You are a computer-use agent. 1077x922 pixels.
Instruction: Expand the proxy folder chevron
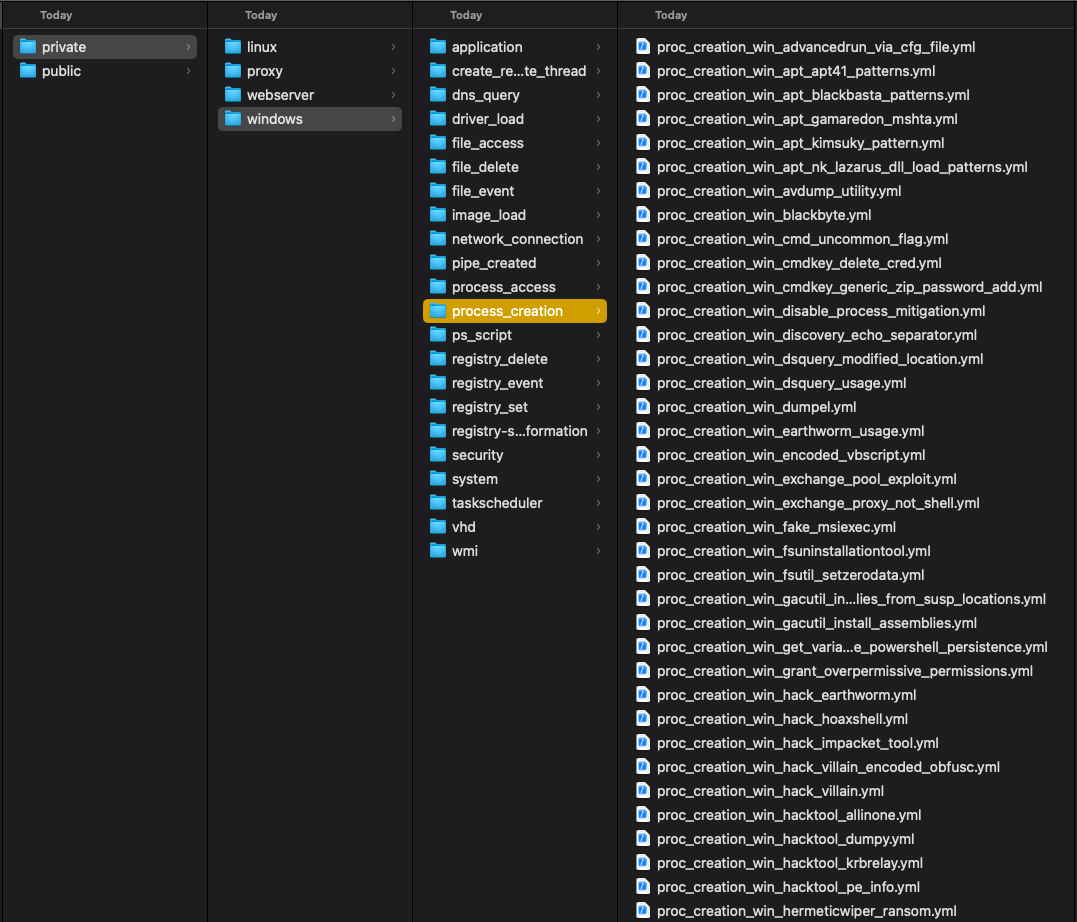pos(393,71)
